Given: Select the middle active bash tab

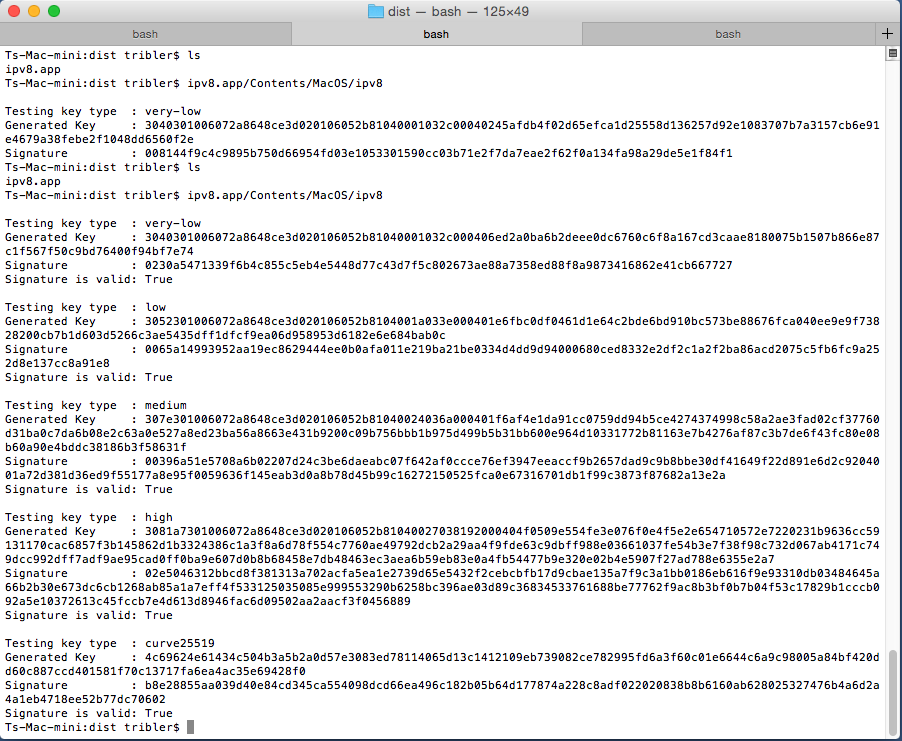Looking at the screenshot, I should pos(436,34).
